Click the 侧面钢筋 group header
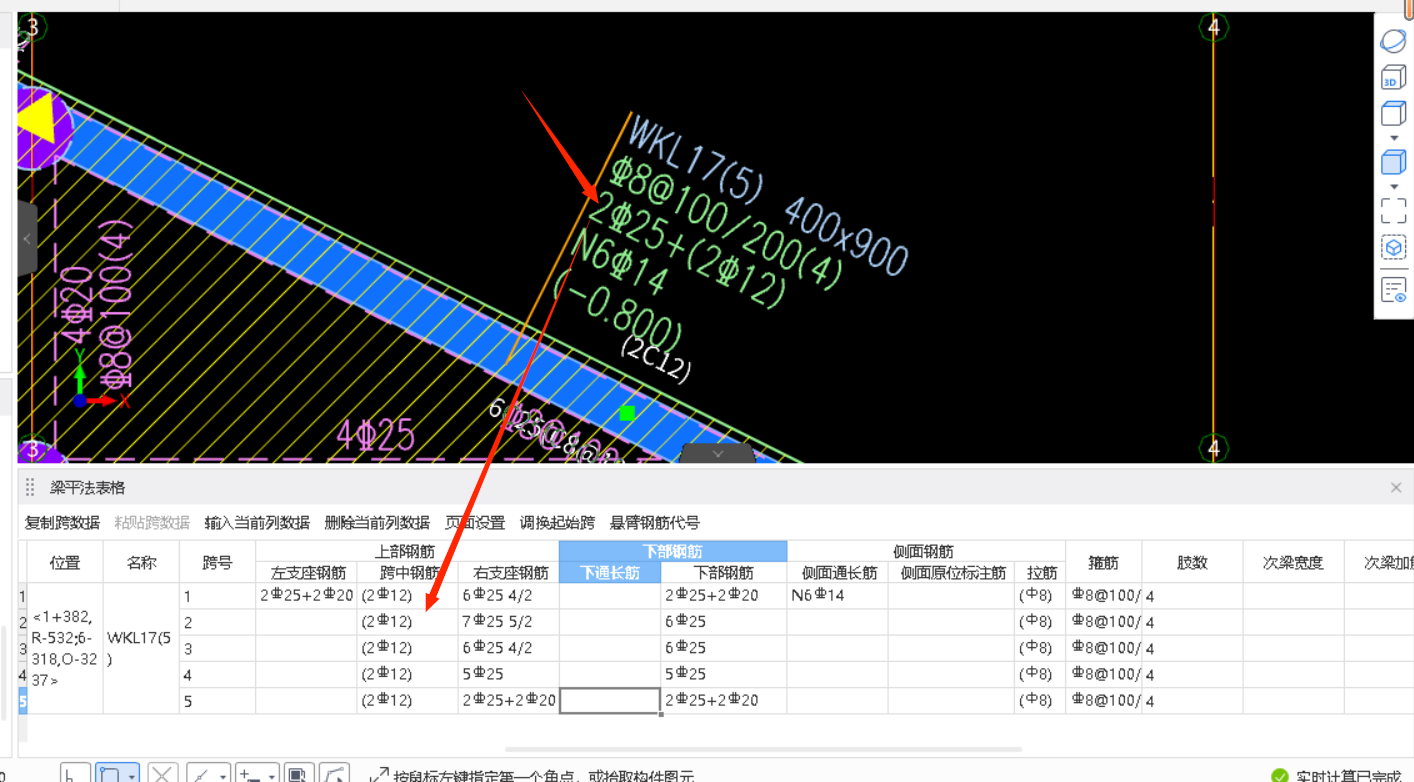The height and width of the screenshot is (782, 1414). pyautogui.click(x=926, y=551)
